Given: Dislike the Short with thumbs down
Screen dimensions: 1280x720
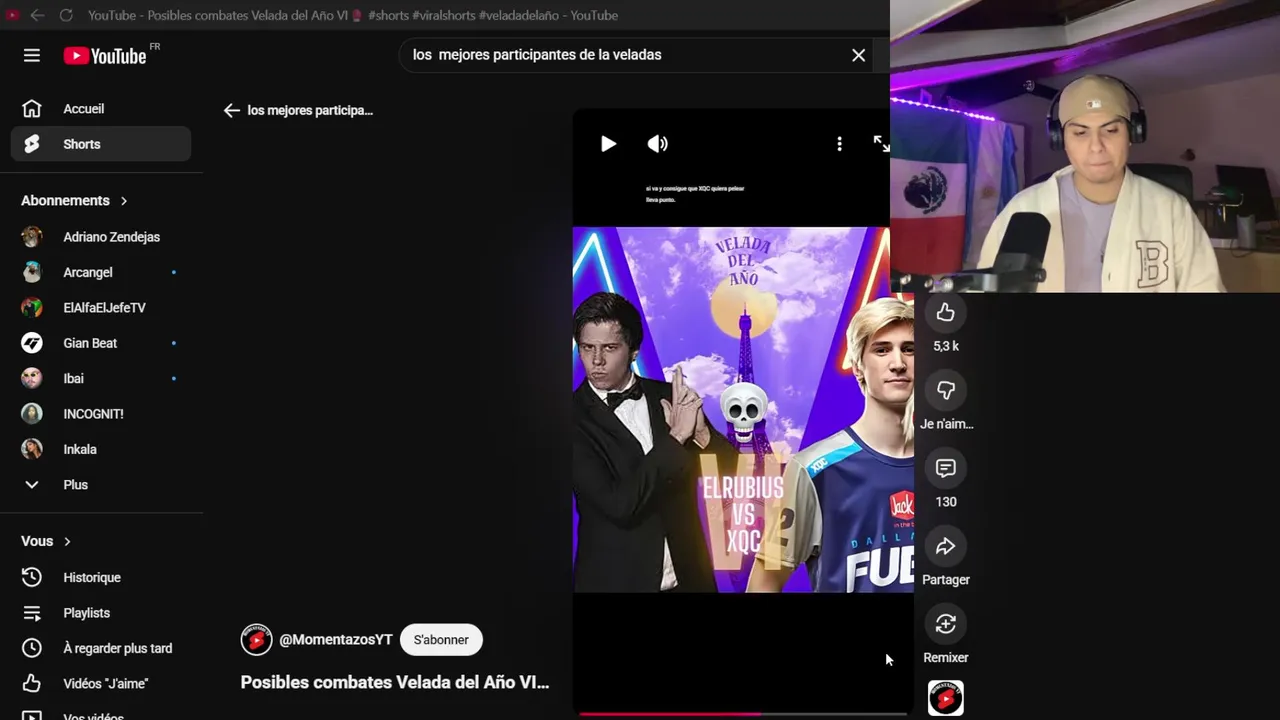Looking at the screenshot, I should pyautogui.click(x=946, y=391).
